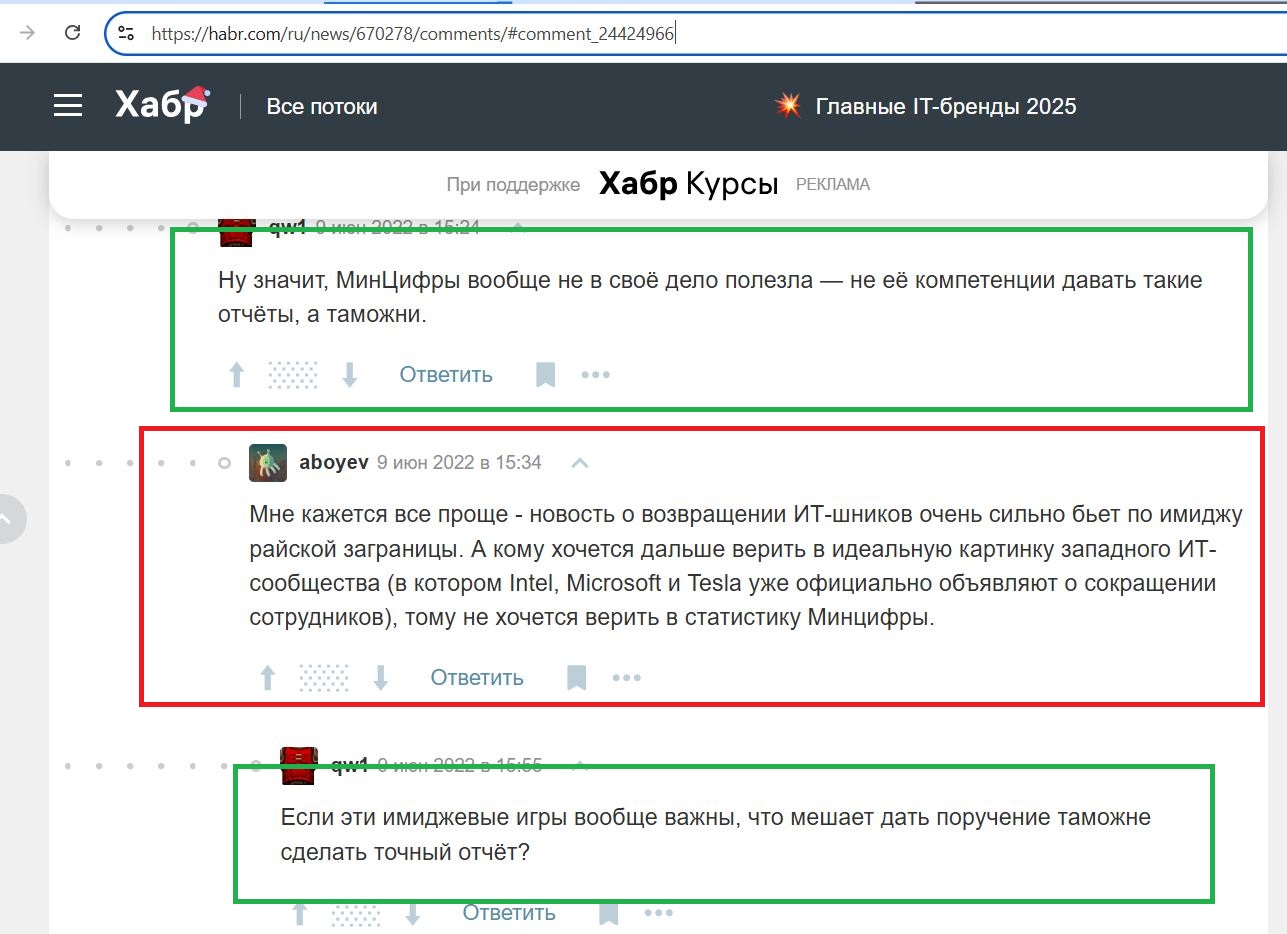
Task: Reload the page in the browser
Action: 70,32
